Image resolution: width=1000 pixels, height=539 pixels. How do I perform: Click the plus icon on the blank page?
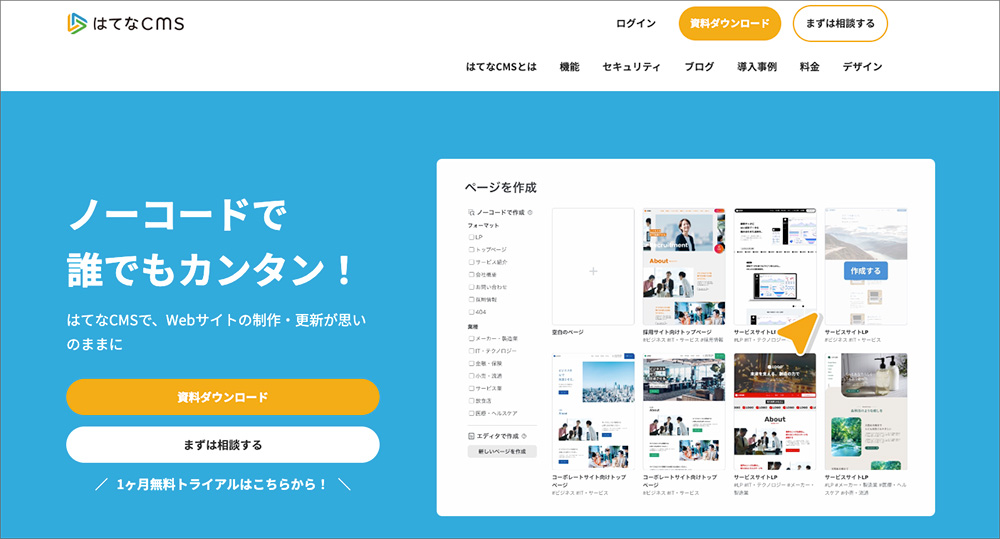tap(593, 271)
